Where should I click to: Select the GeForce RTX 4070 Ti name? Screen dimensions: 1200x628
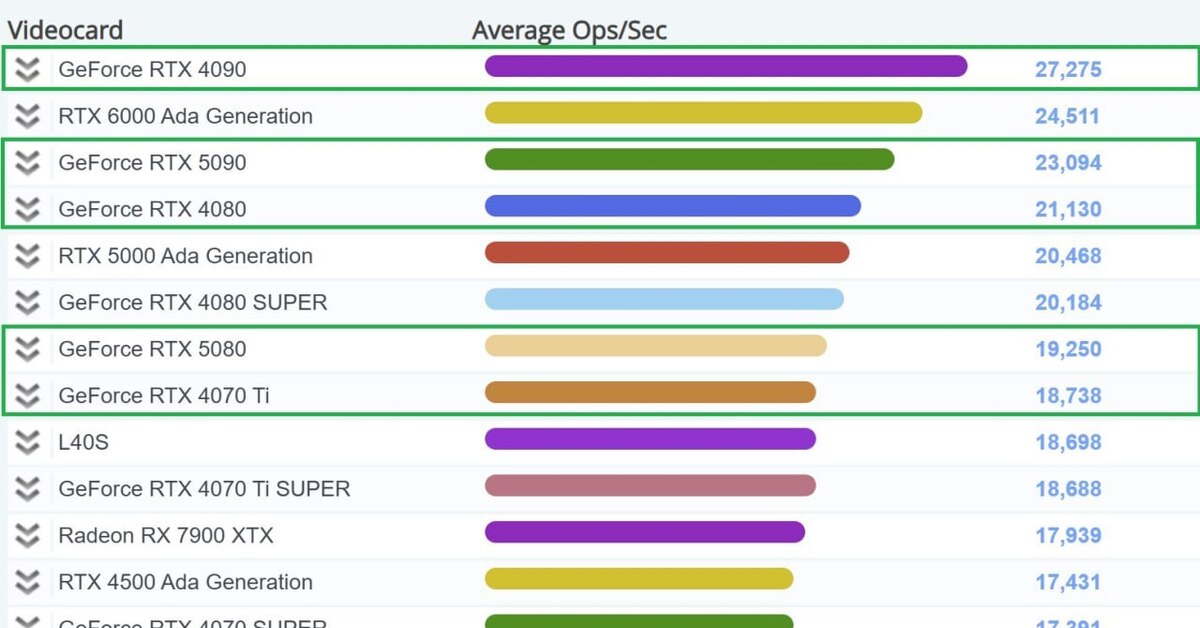(x=164, y=395)
